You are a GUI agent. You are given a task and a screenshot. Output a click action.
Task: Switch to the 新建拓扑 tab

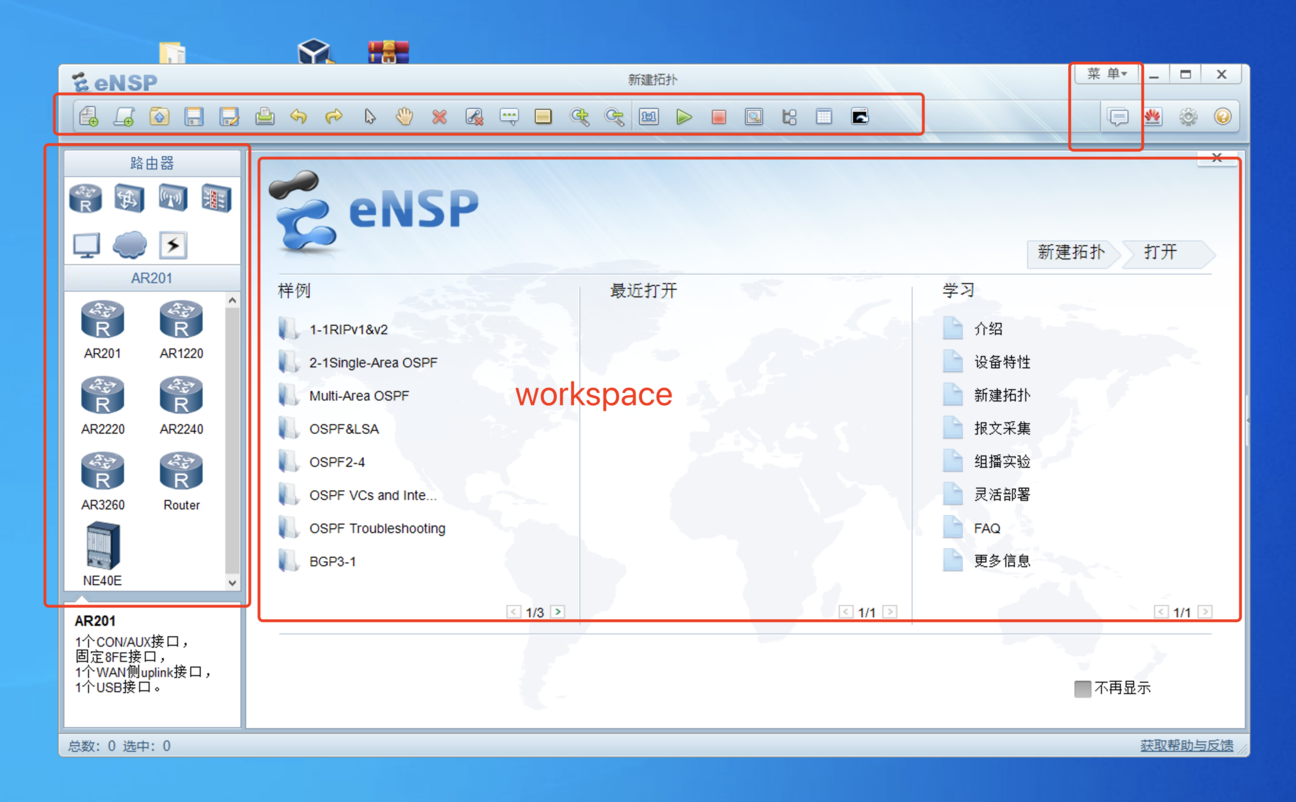coord(1068,254)
